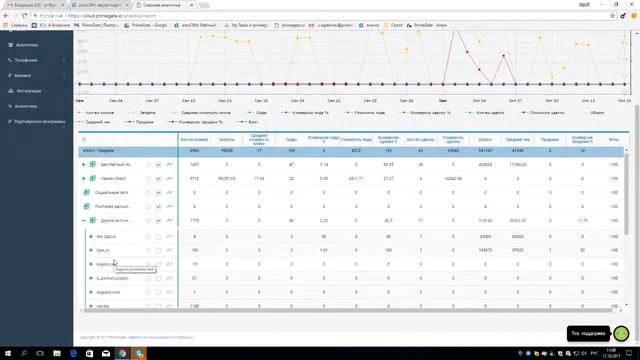This screenshot has width=640, height=360.
Task: Open info icon of Социальные сети row
Action: click(148, 192)
